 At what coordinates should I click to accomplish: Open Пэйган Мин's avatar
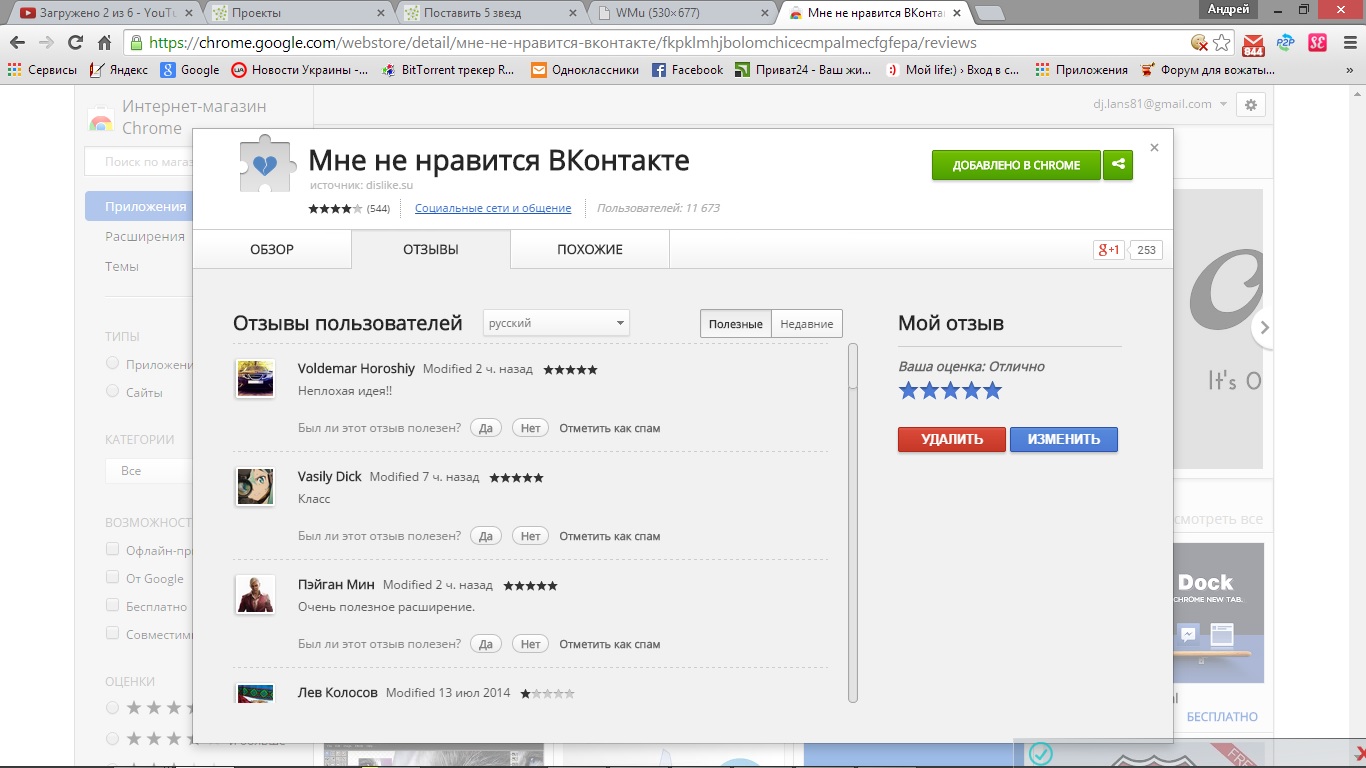(x=255, y=594)
